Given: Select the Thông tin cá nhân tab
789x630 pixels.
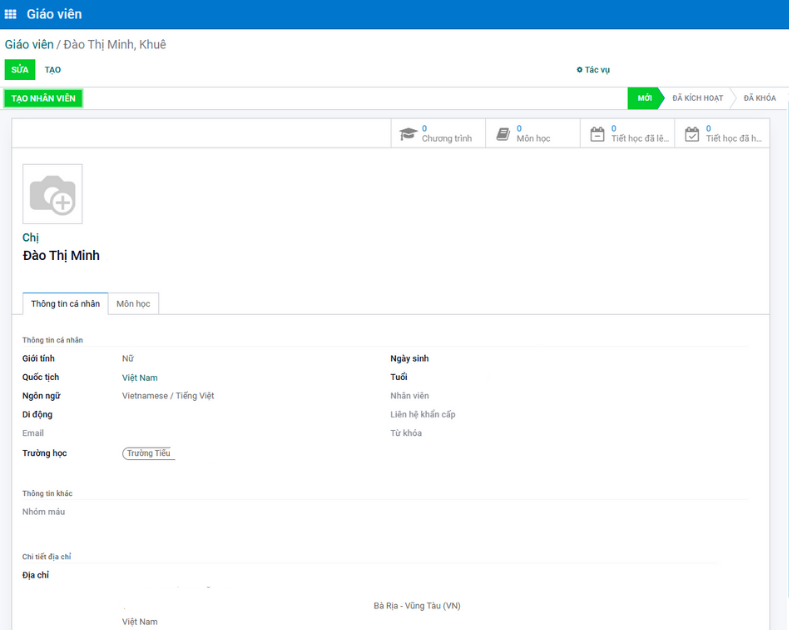Looking at the screenshot, I should click(x=65, y=303).
